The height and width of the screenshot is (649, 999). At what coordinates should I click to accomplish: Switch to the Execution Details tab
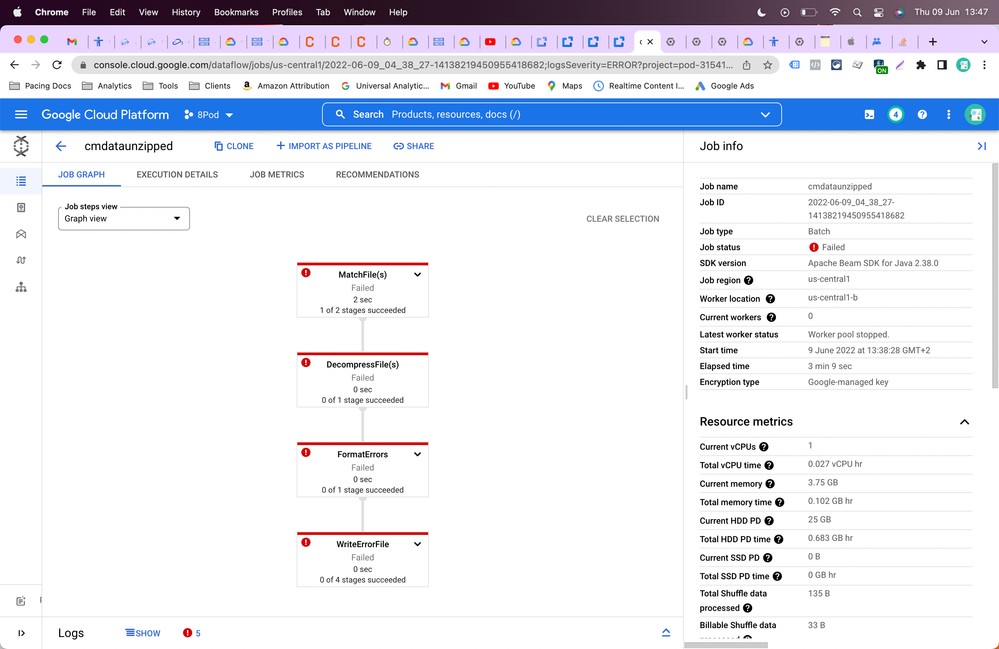click(x=177, y=175)
